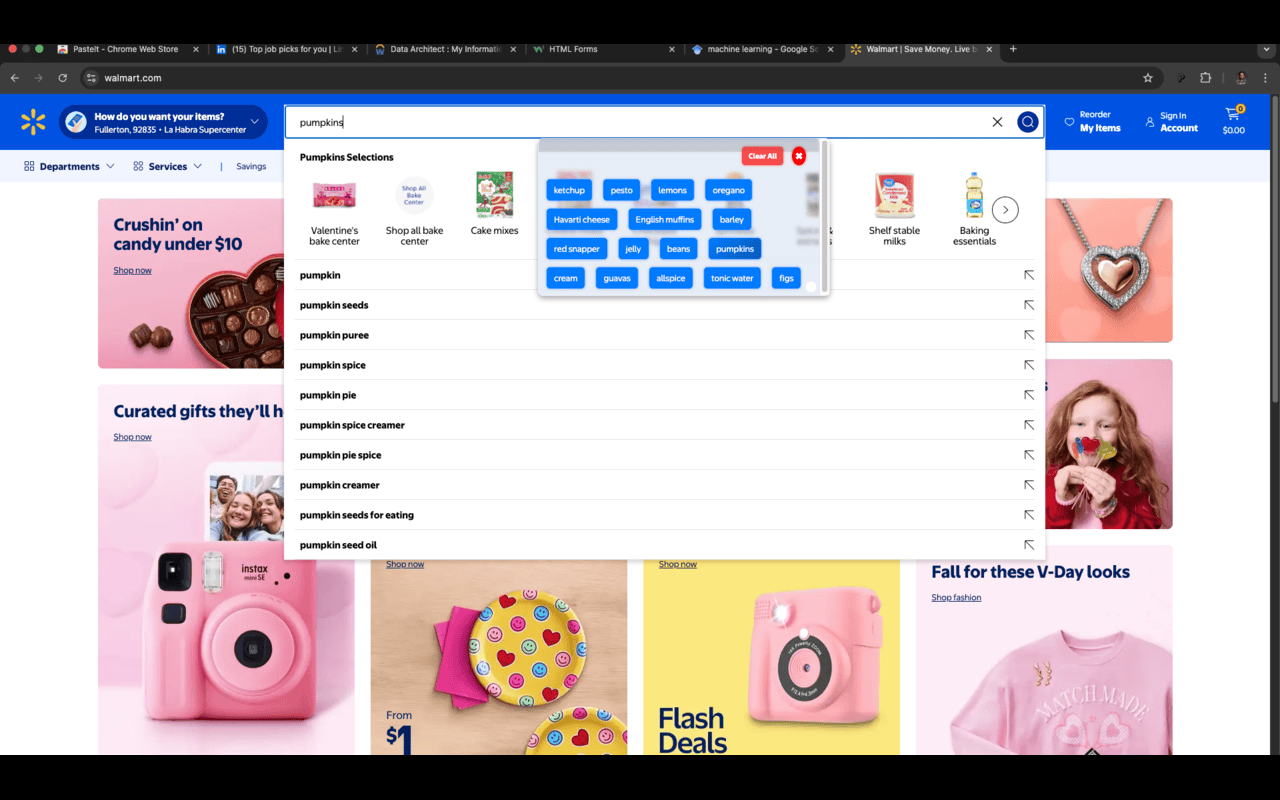
Task: Expand the Departments dropdown
Action: pos(69,166)
